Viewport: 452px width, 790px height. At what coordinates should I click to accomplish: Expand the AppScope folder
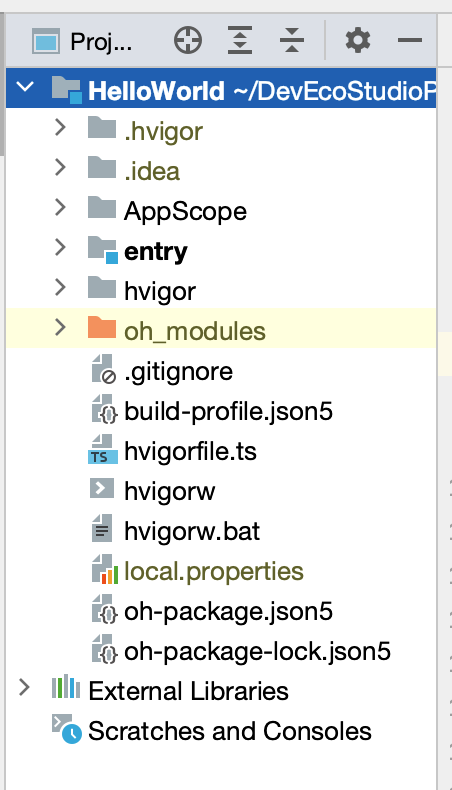[60, 207]
